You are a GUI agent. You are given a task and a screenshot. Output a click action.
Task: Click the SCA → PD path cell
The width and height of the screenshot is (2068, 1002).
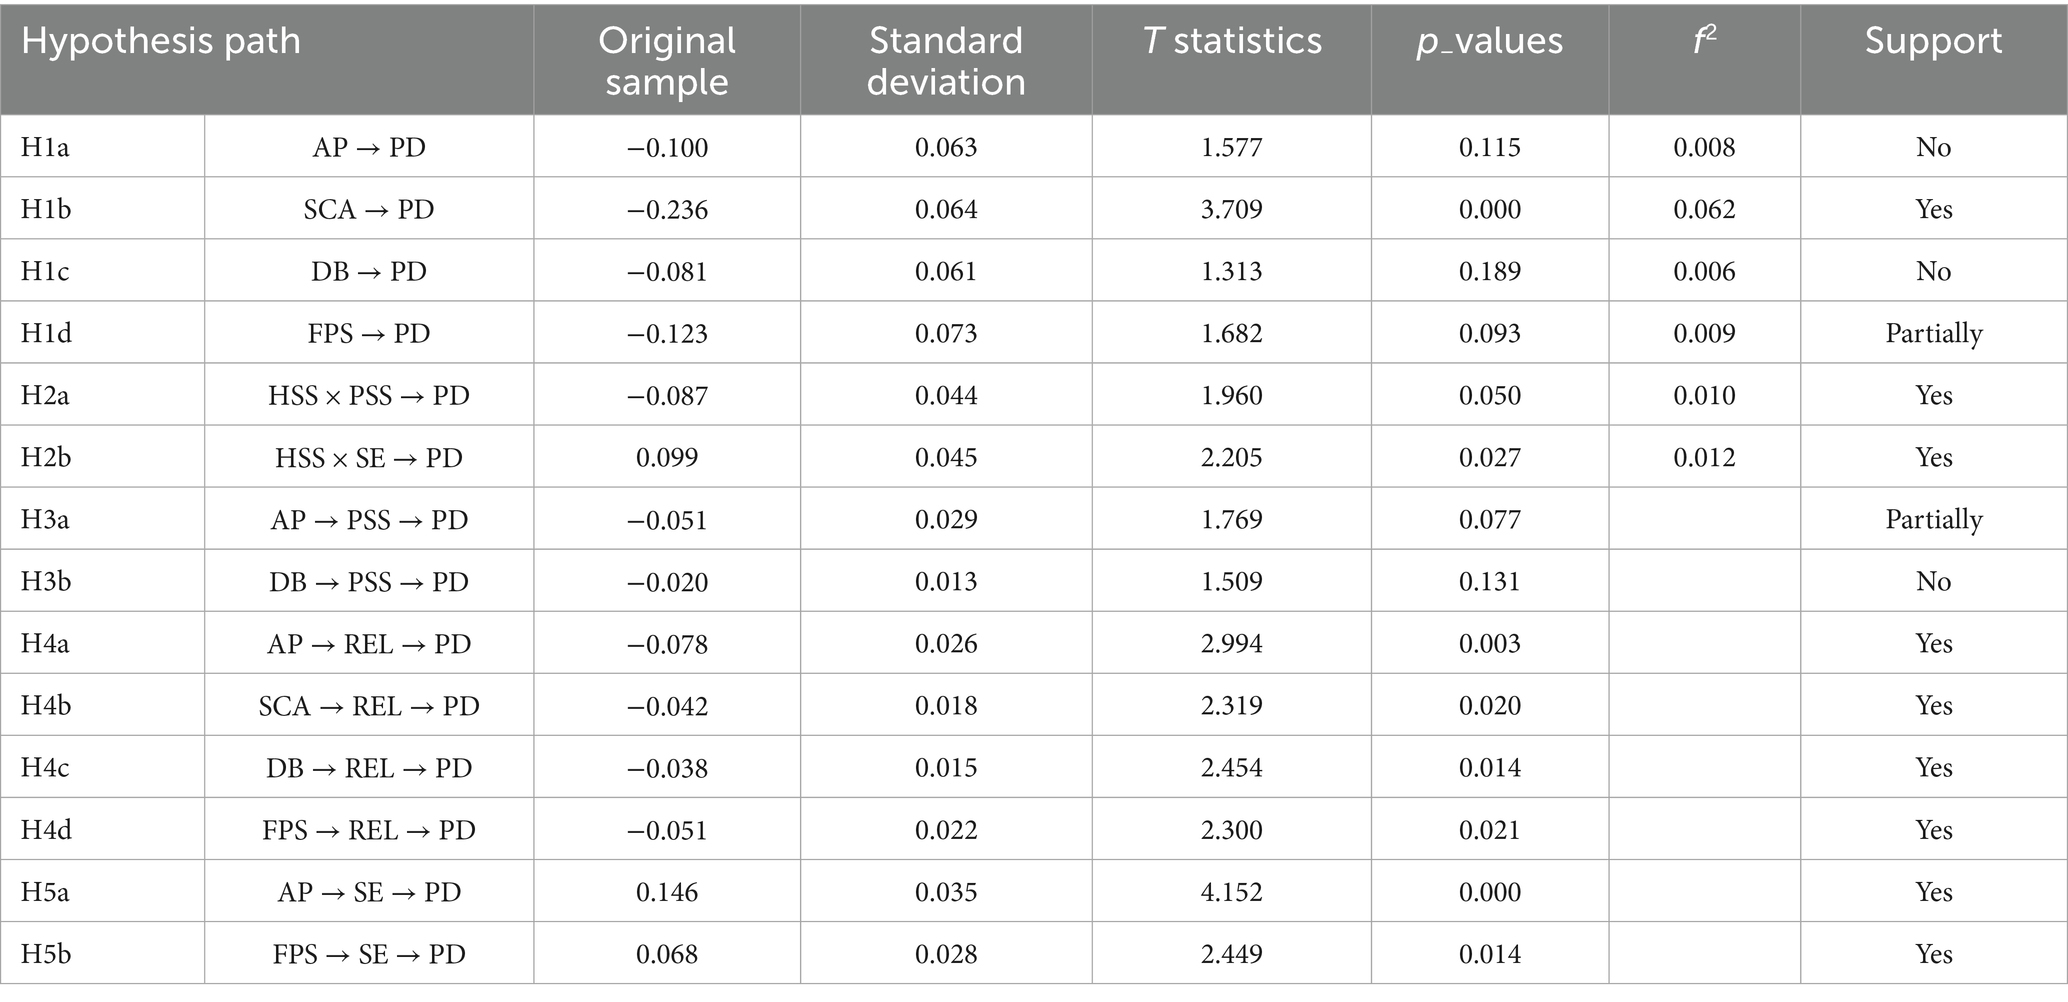point(369,209)
